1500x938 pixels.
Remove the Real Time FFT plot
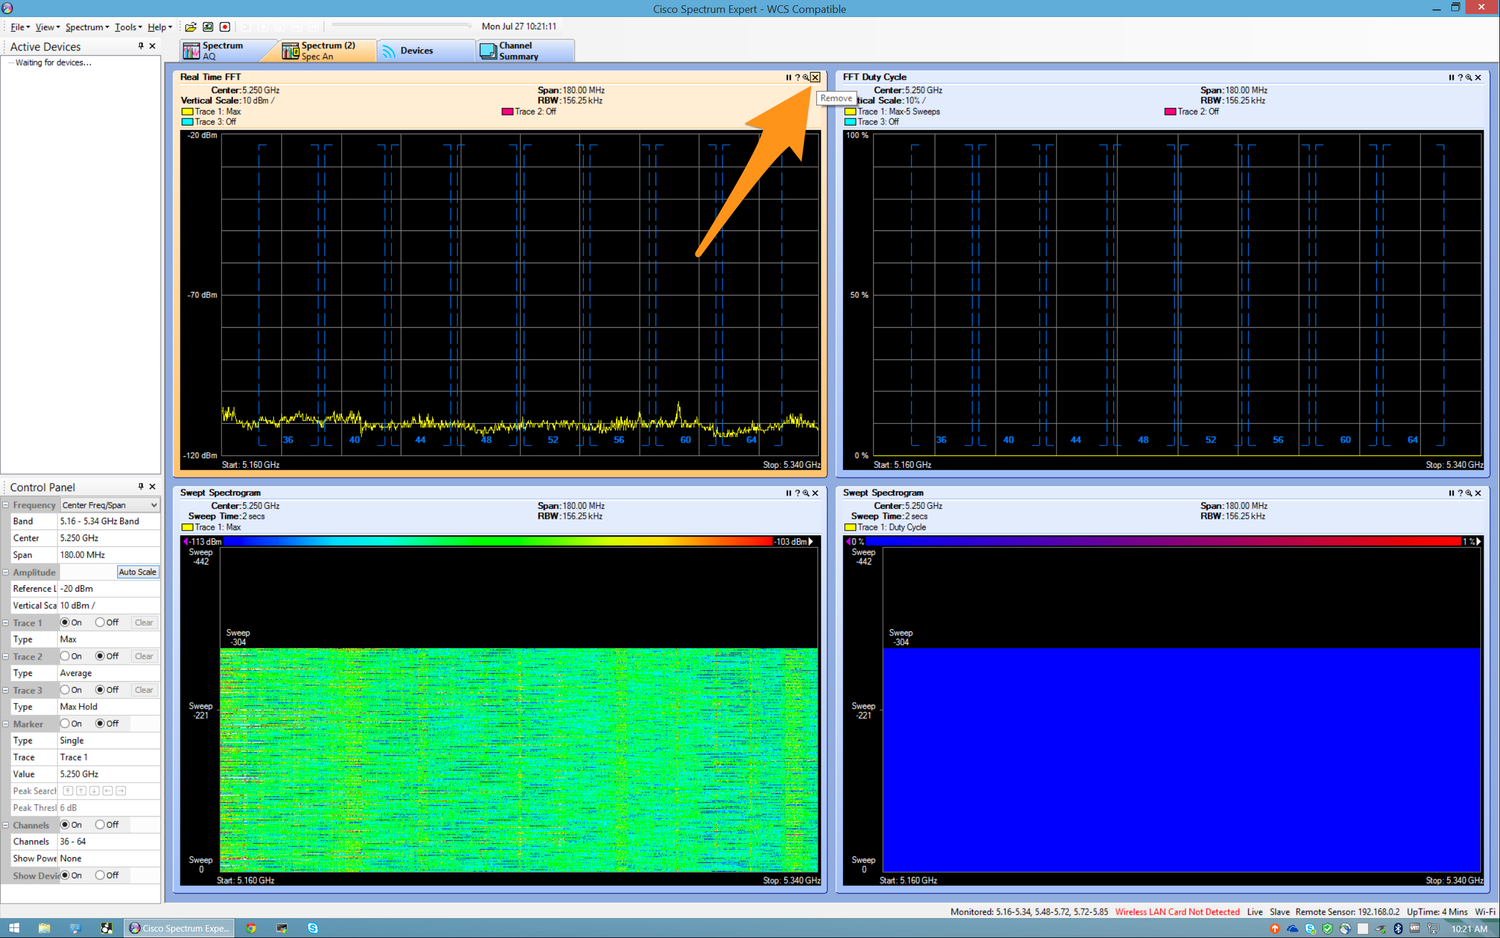point(815,77)
